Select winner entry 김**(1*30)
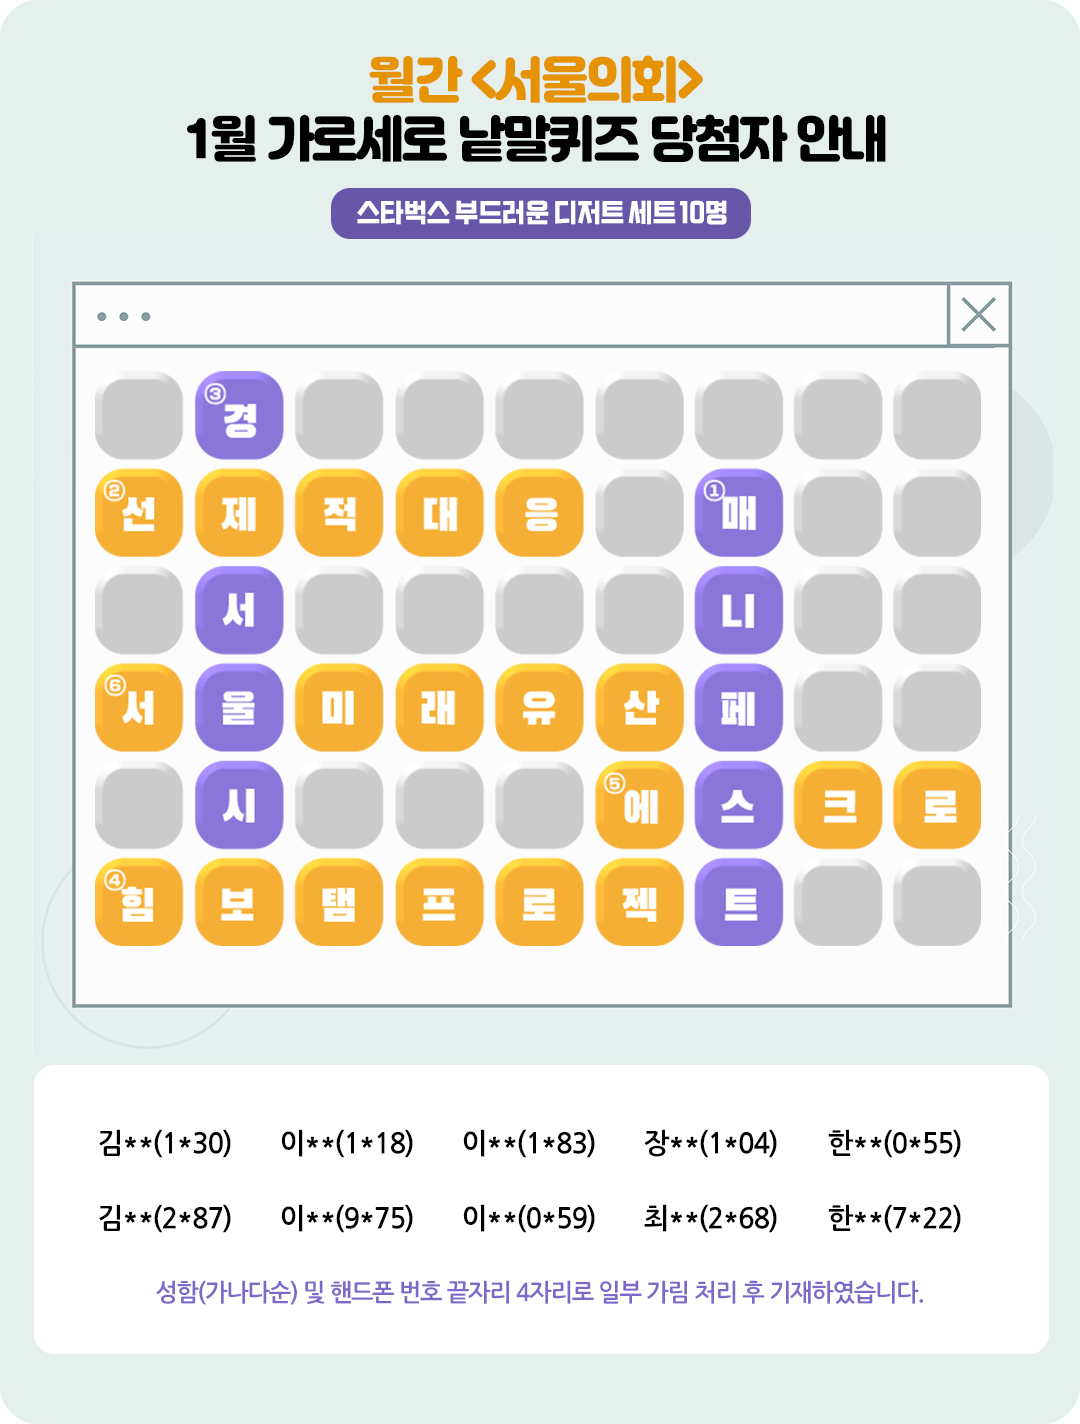Viewport: 1080px width, 1424px height. (165, 1142)
